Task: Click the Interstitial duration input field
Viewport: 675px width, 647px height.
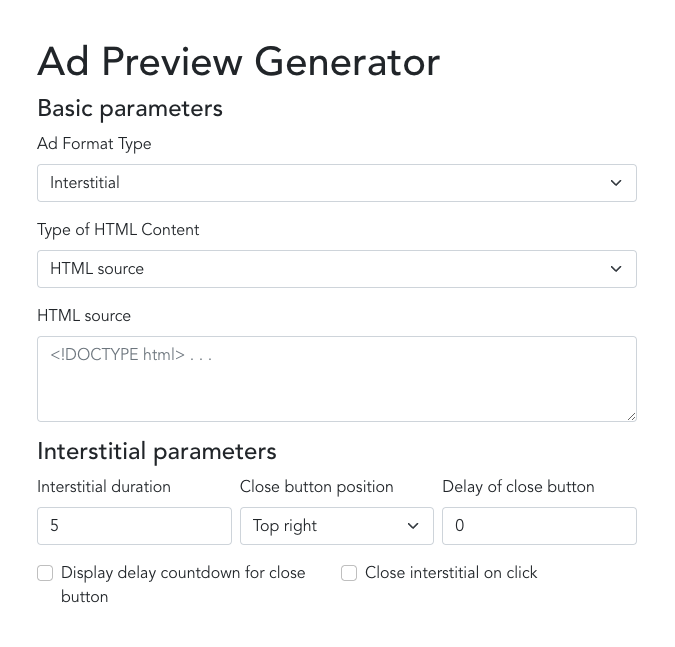Action: (x=134, y=526)
